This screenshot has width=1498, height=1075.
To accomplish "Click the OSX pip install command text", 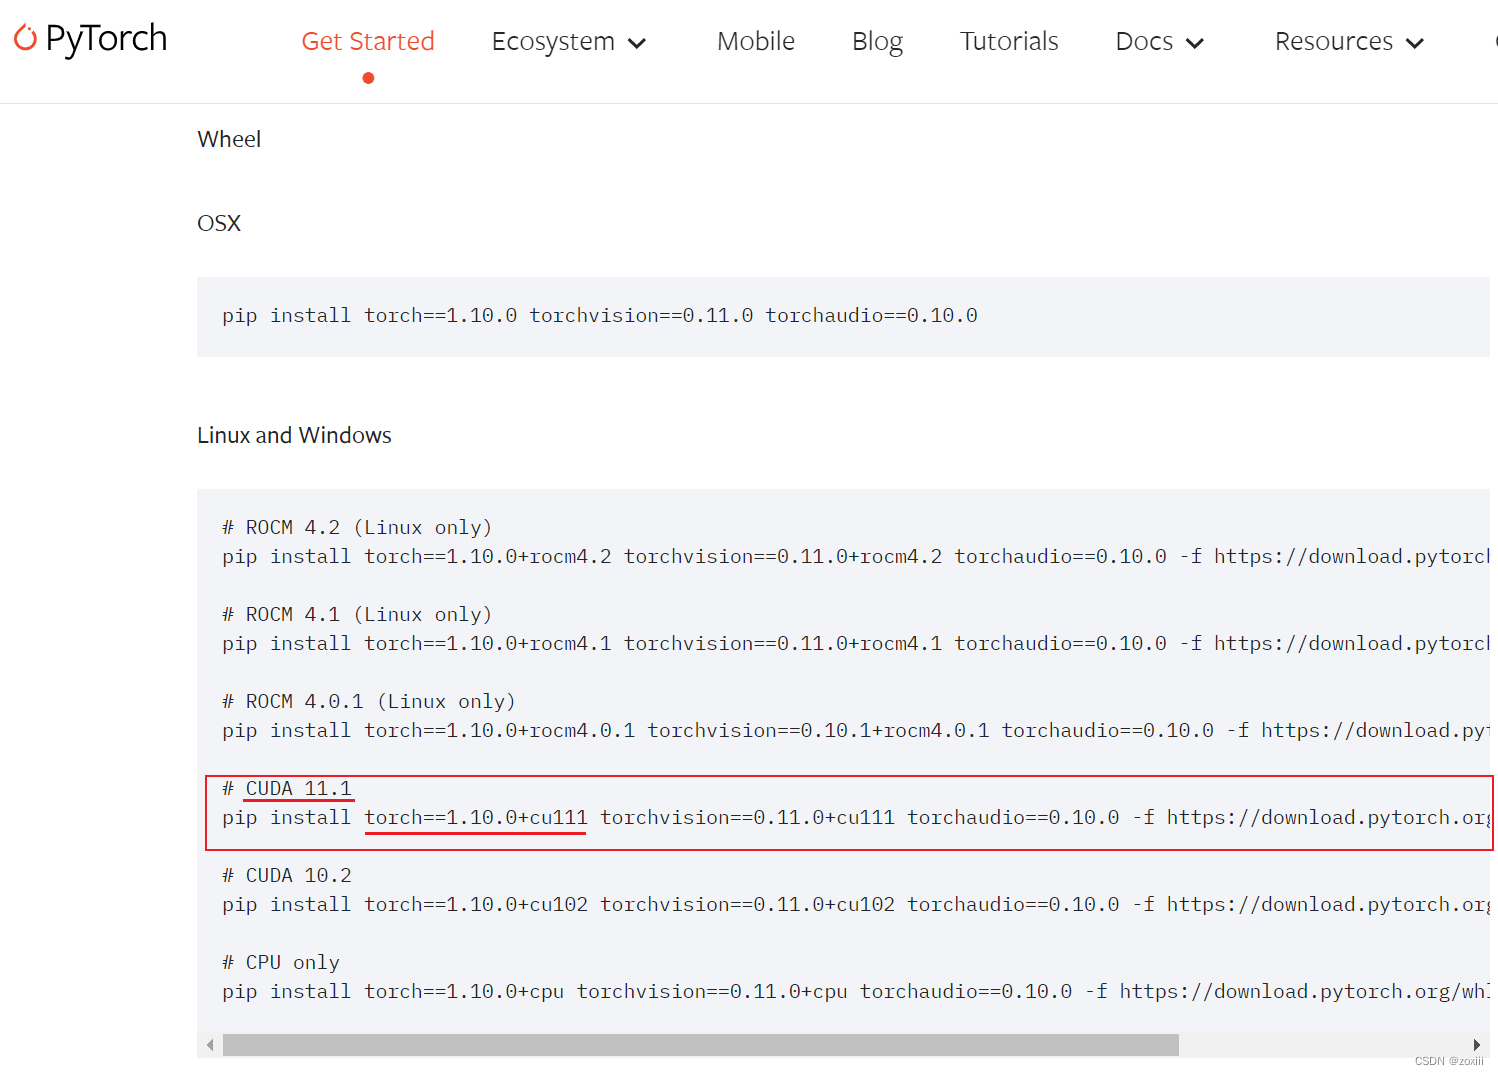I will [600, 315].
